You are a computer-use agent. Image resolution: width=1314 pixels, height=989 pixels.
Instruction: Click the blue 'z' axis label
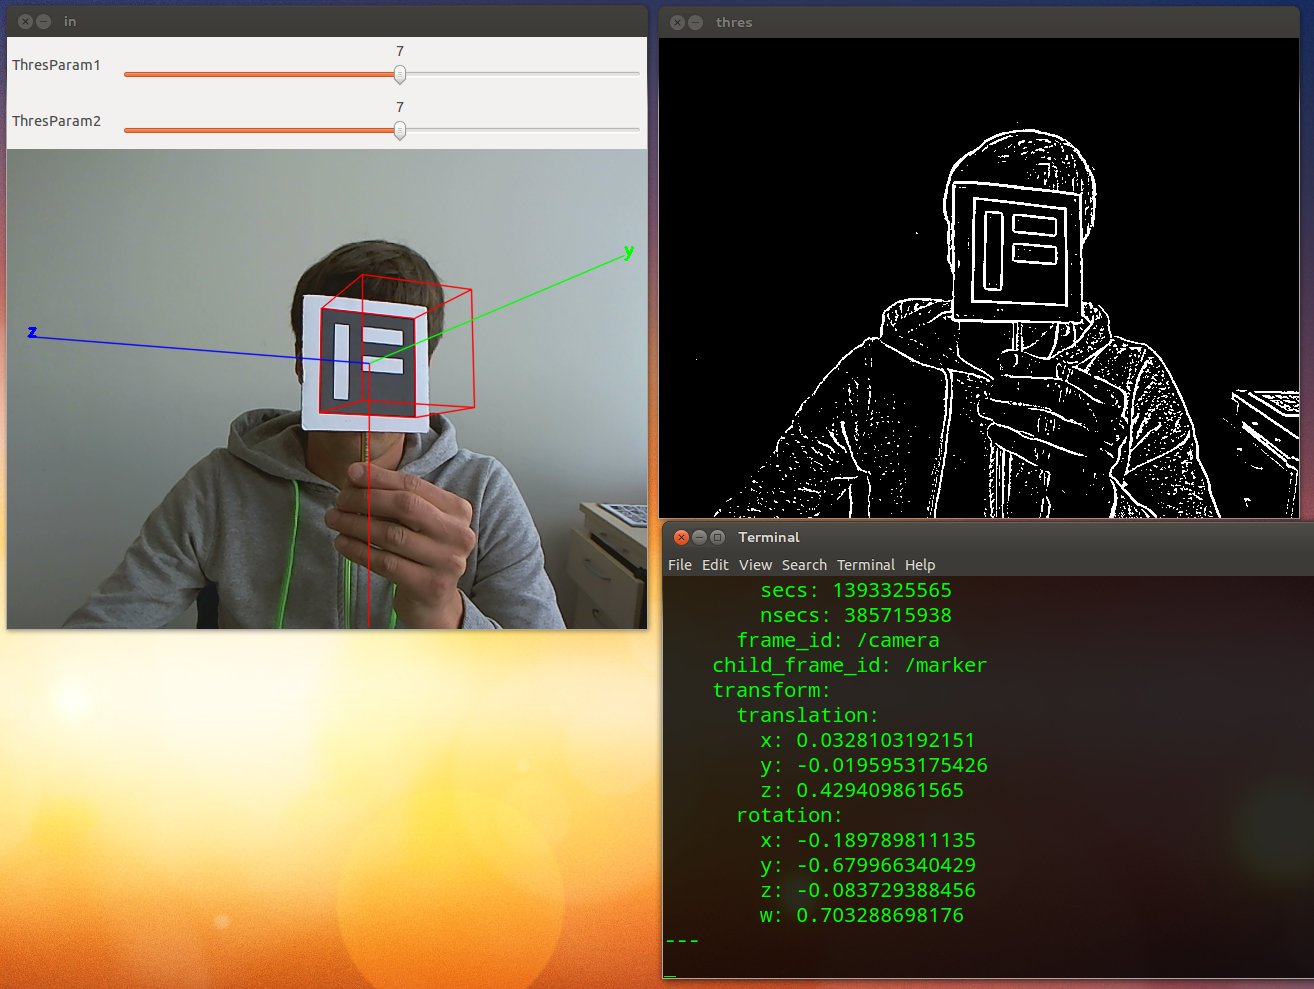click(x=32, y=331)
